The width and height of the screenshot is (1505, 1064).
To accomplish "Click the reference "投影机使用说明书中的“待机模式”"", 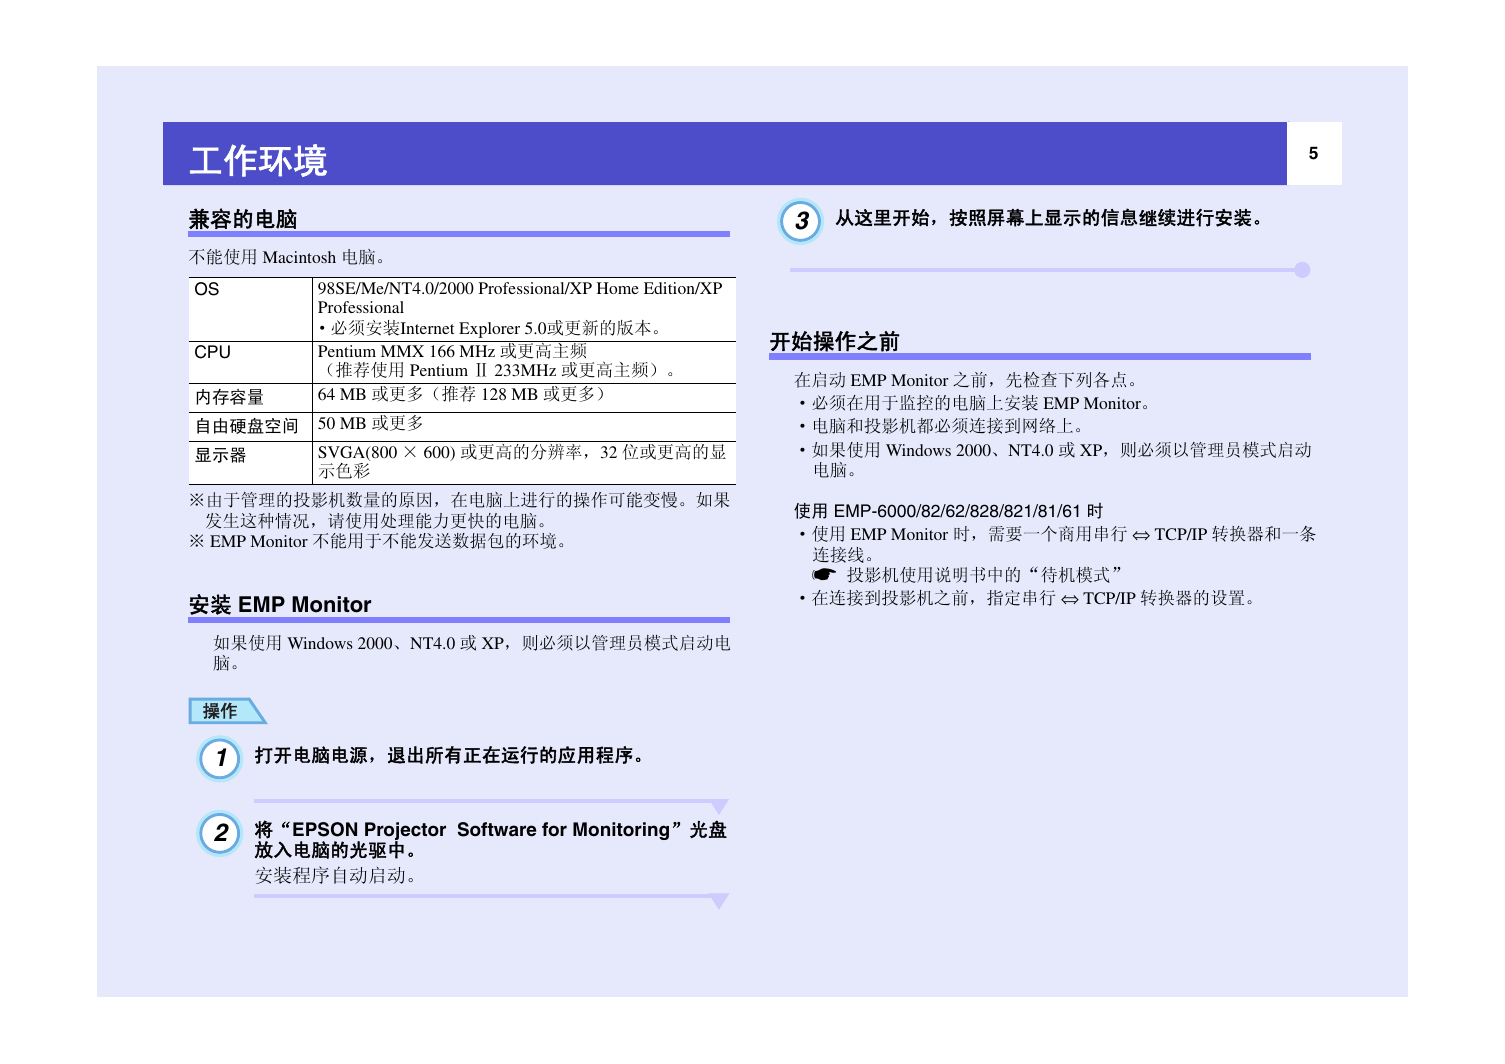I will tap(986, 575).
